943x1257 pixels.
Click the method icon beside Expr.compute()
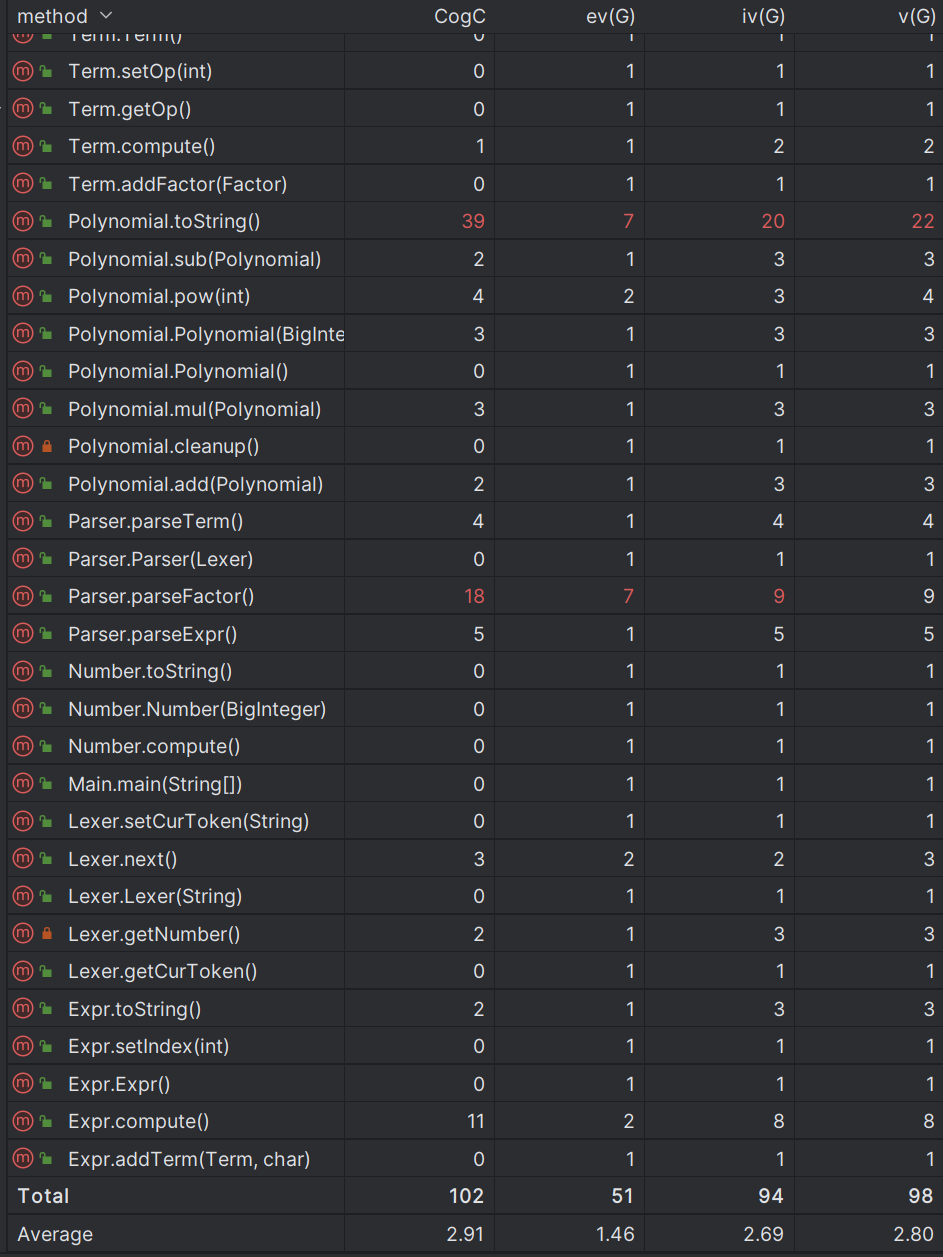[x=22, y=1121]
